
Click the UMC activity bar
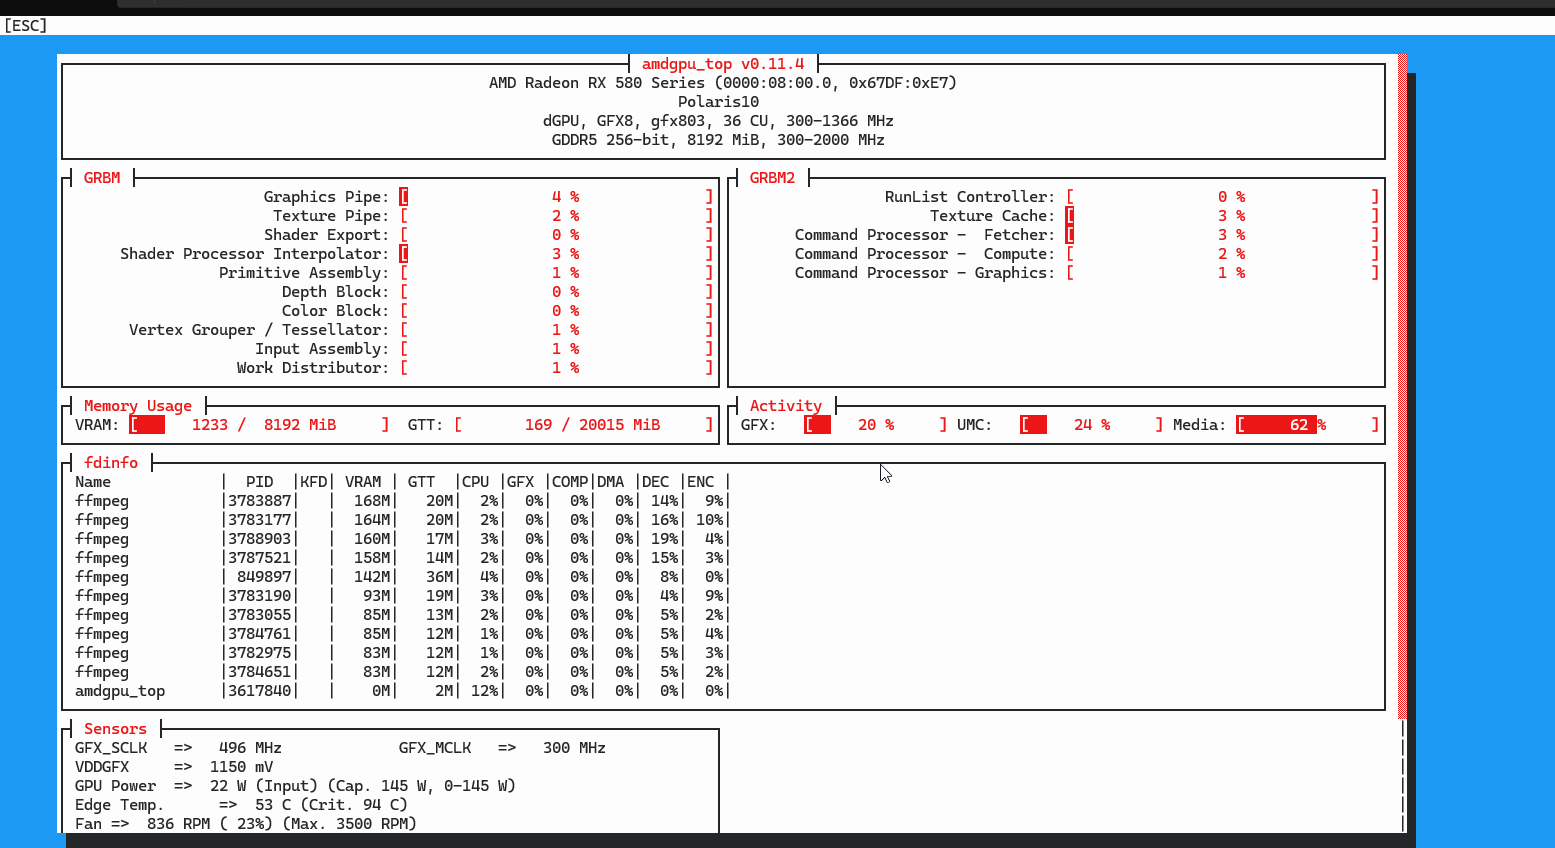1091,425
